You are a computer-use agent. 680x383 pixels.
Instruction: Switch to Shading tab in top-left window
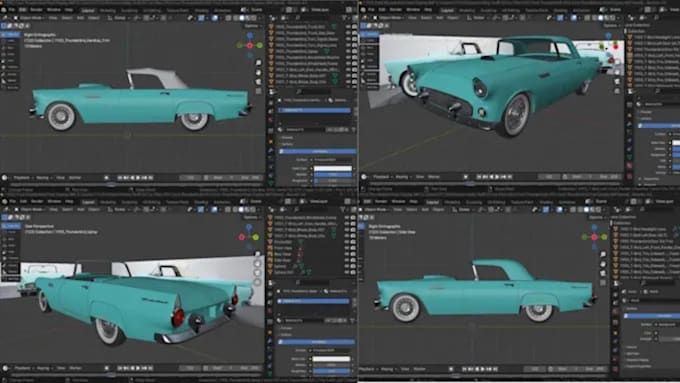point(201,10)
